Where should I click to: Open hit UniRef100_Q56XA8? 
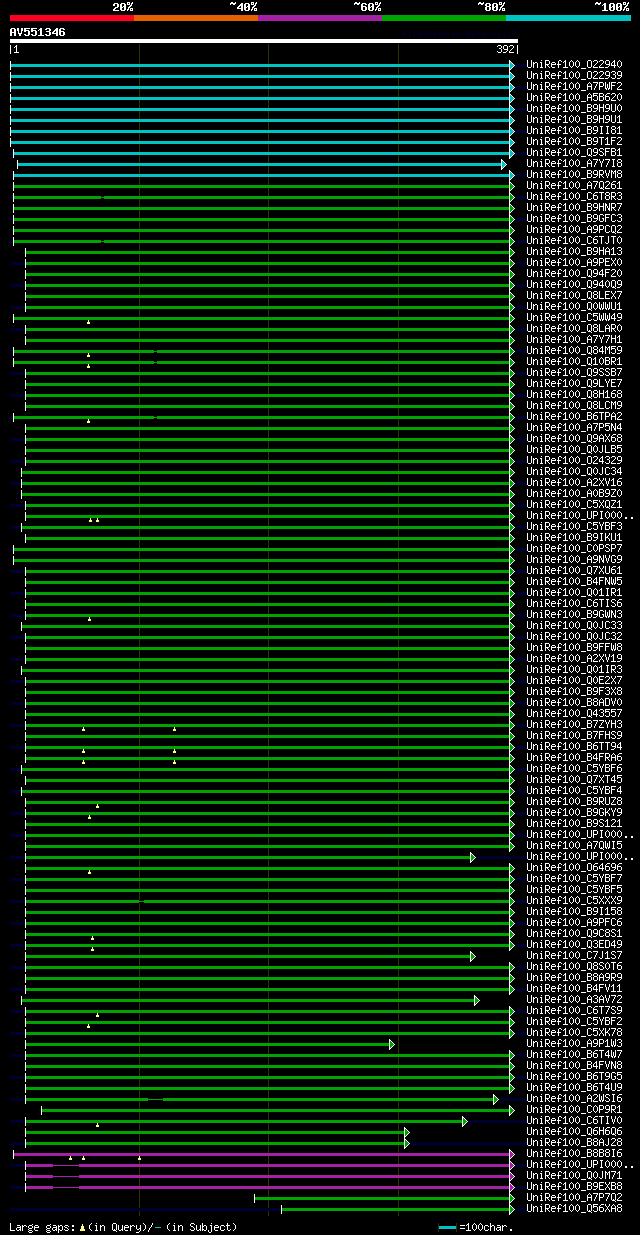pos(574,1209)
